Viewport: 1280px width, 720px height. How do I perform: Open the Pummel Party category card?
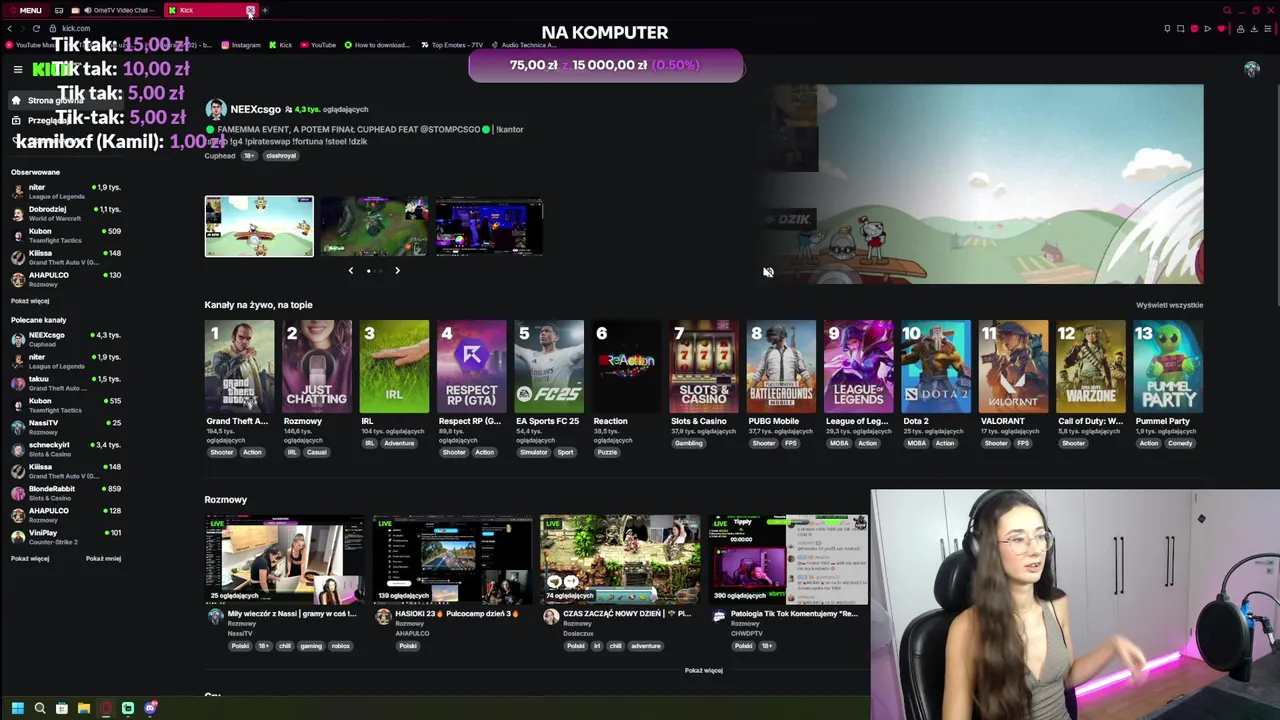point(1169,366)
